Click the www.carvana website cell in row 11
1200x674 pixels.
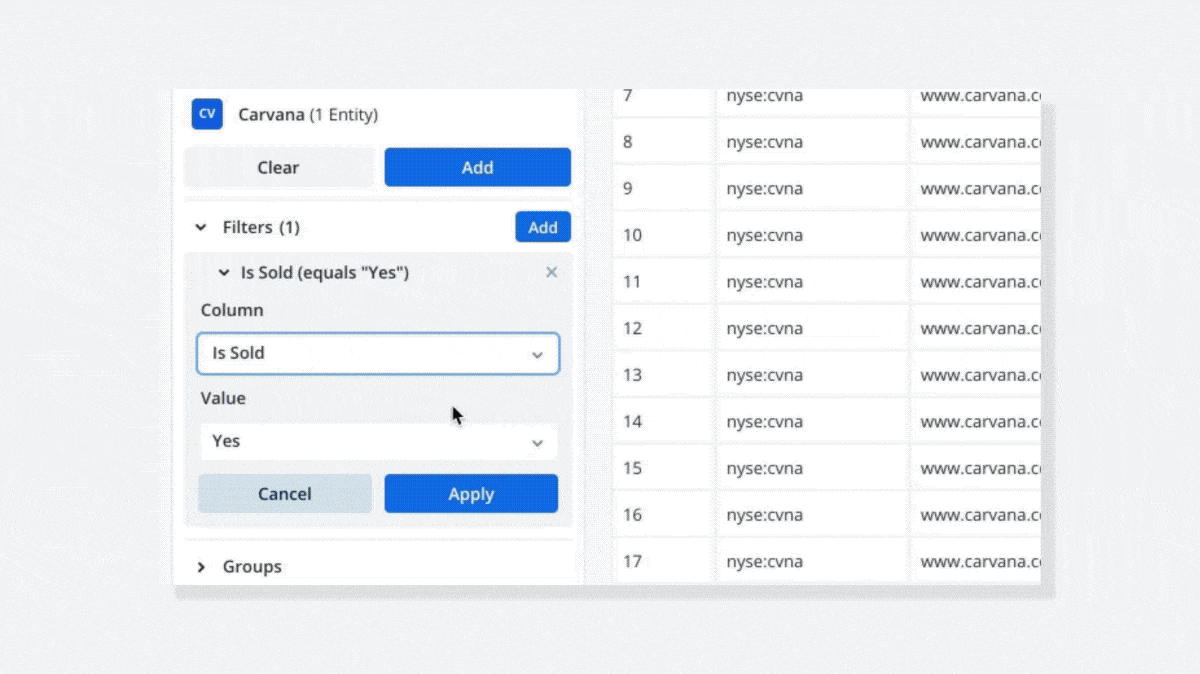[976, 282]
